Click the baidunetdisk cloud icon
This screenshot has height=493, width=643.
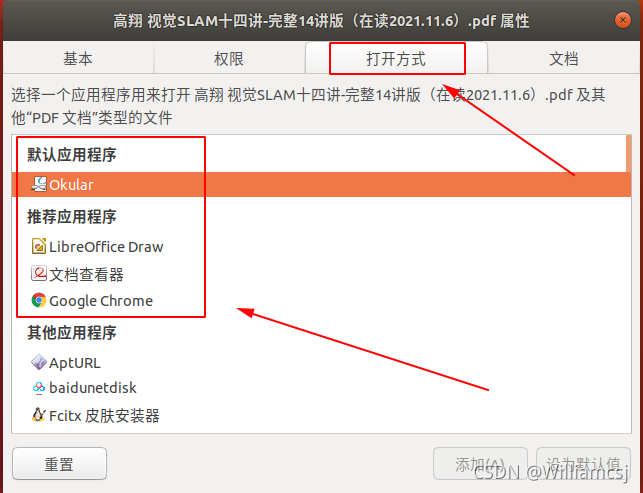(x=39, y=388)
